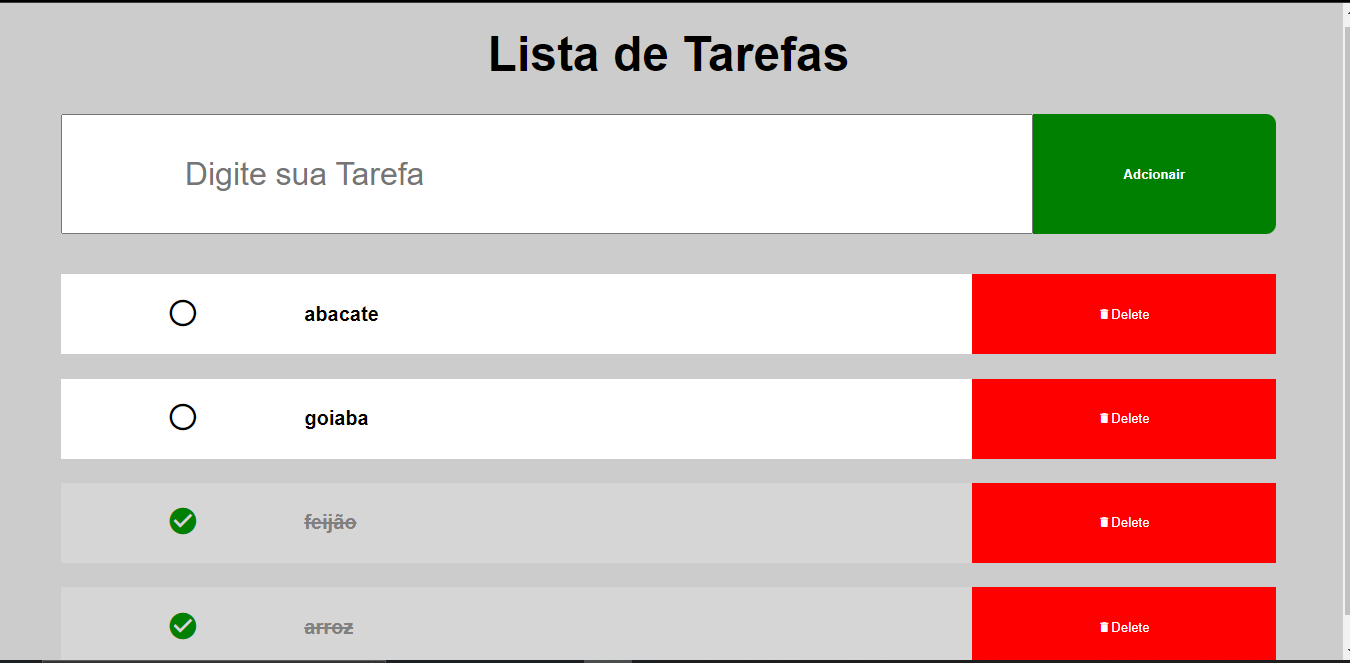Screen dimensions: 1350x663
Task: Select the goiaba task text
Action: coord(336,417)
